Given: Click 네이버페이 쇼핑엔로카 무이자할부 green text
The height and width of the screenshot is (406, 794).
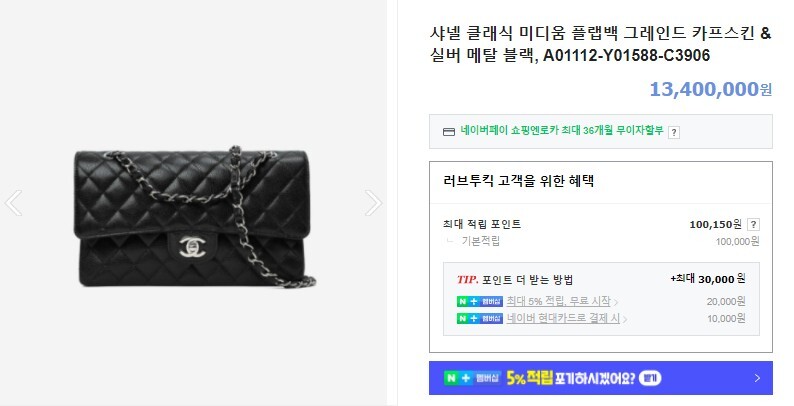Looking at the screenshot, I should pyautogui.click(x=562, y=130).
